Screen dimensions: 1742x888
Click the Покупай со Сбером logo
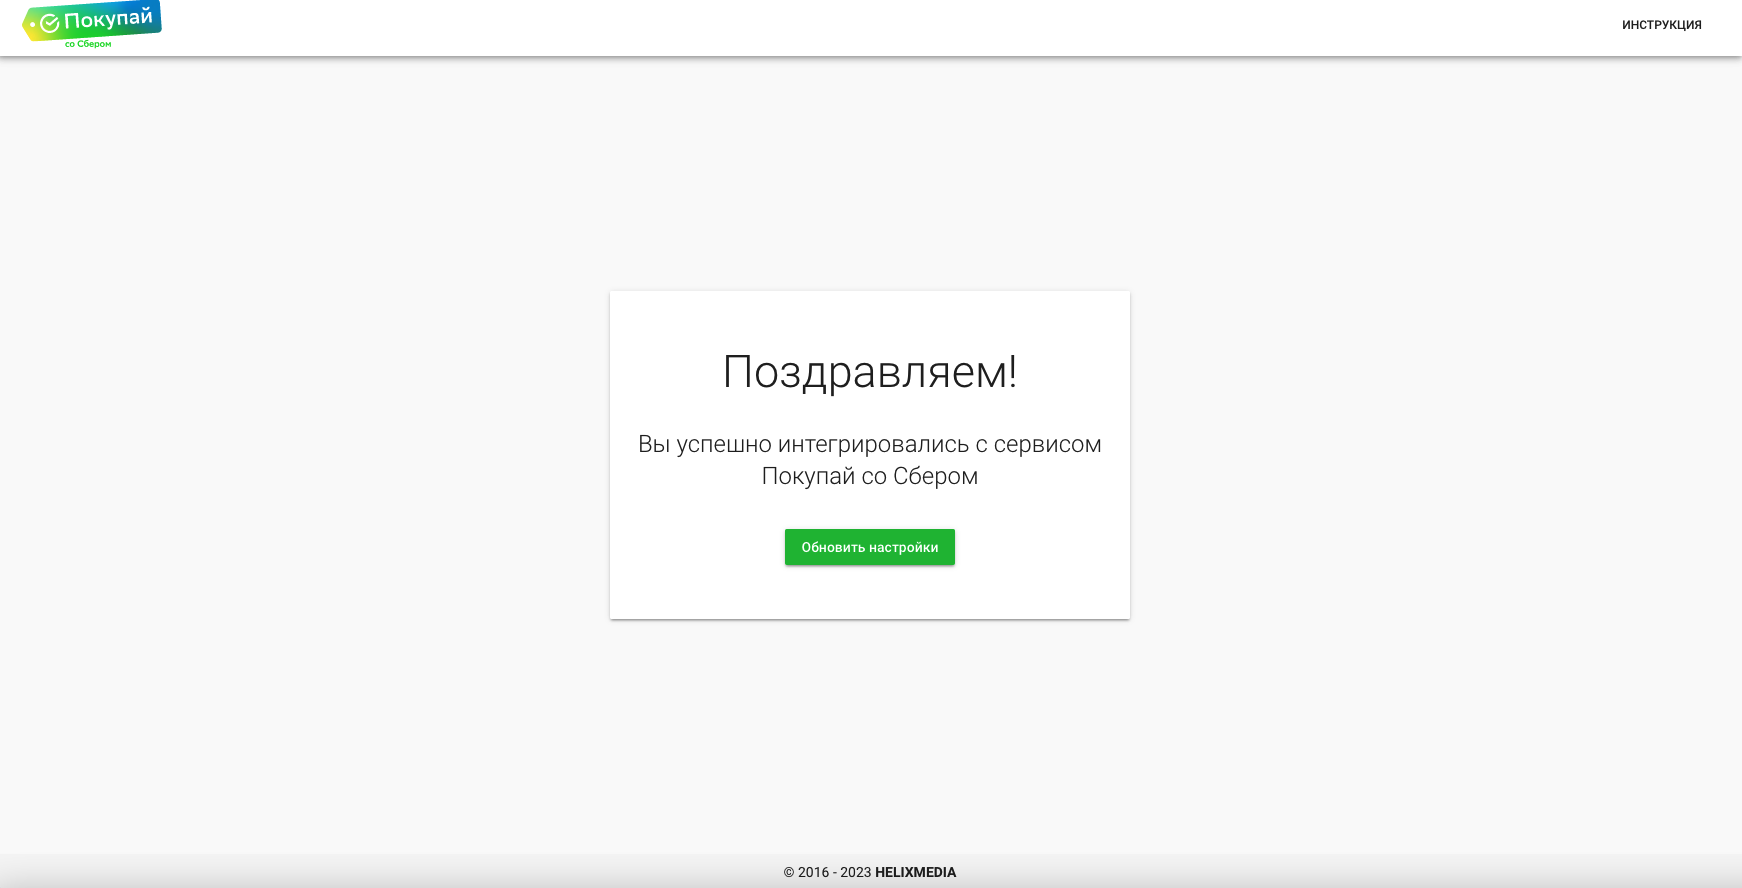[92, 25]
